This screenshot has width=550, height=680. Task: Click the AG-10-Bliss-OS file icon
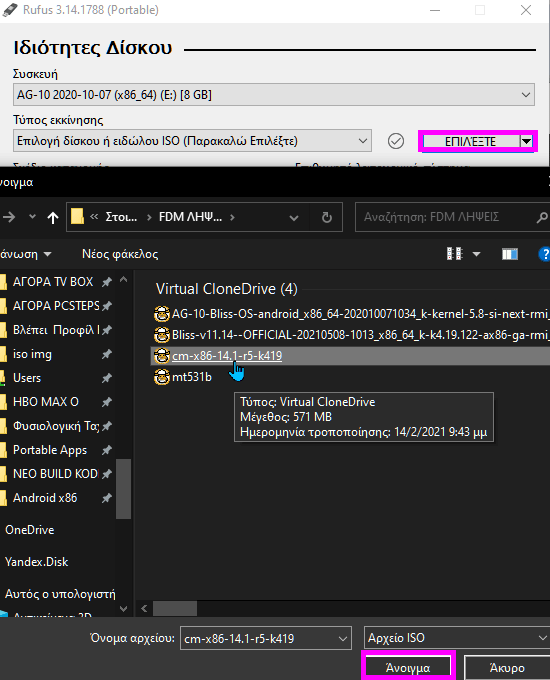[x=162, y=314]
